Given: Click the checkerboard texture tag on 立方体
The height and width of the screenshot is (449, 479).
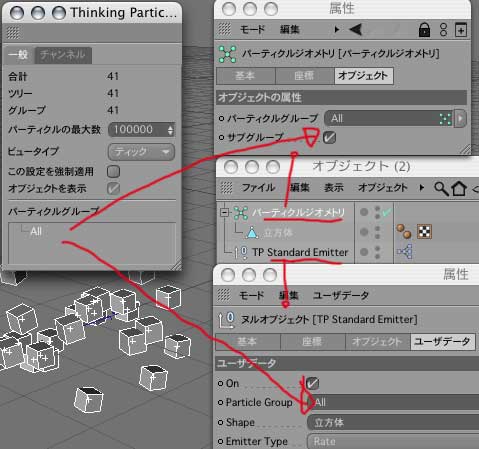Looking at the screenshot, I should pos(424,232).
